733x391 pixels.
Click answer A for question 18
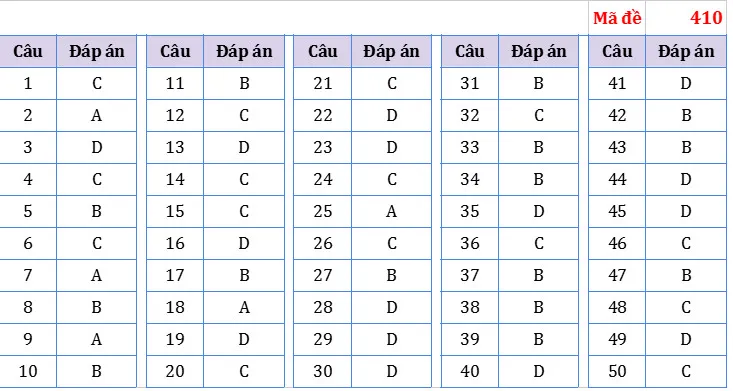244,307
